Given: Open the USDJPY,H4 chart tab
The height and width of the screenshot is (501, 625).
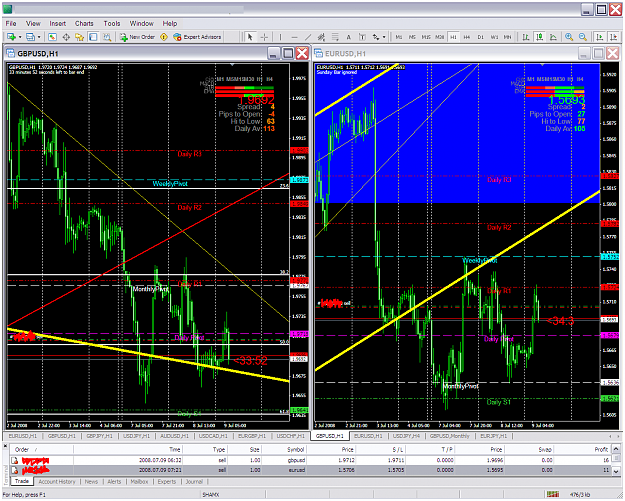Looking at the screenshot, I should pyautogui.click(x=406, y=436).
